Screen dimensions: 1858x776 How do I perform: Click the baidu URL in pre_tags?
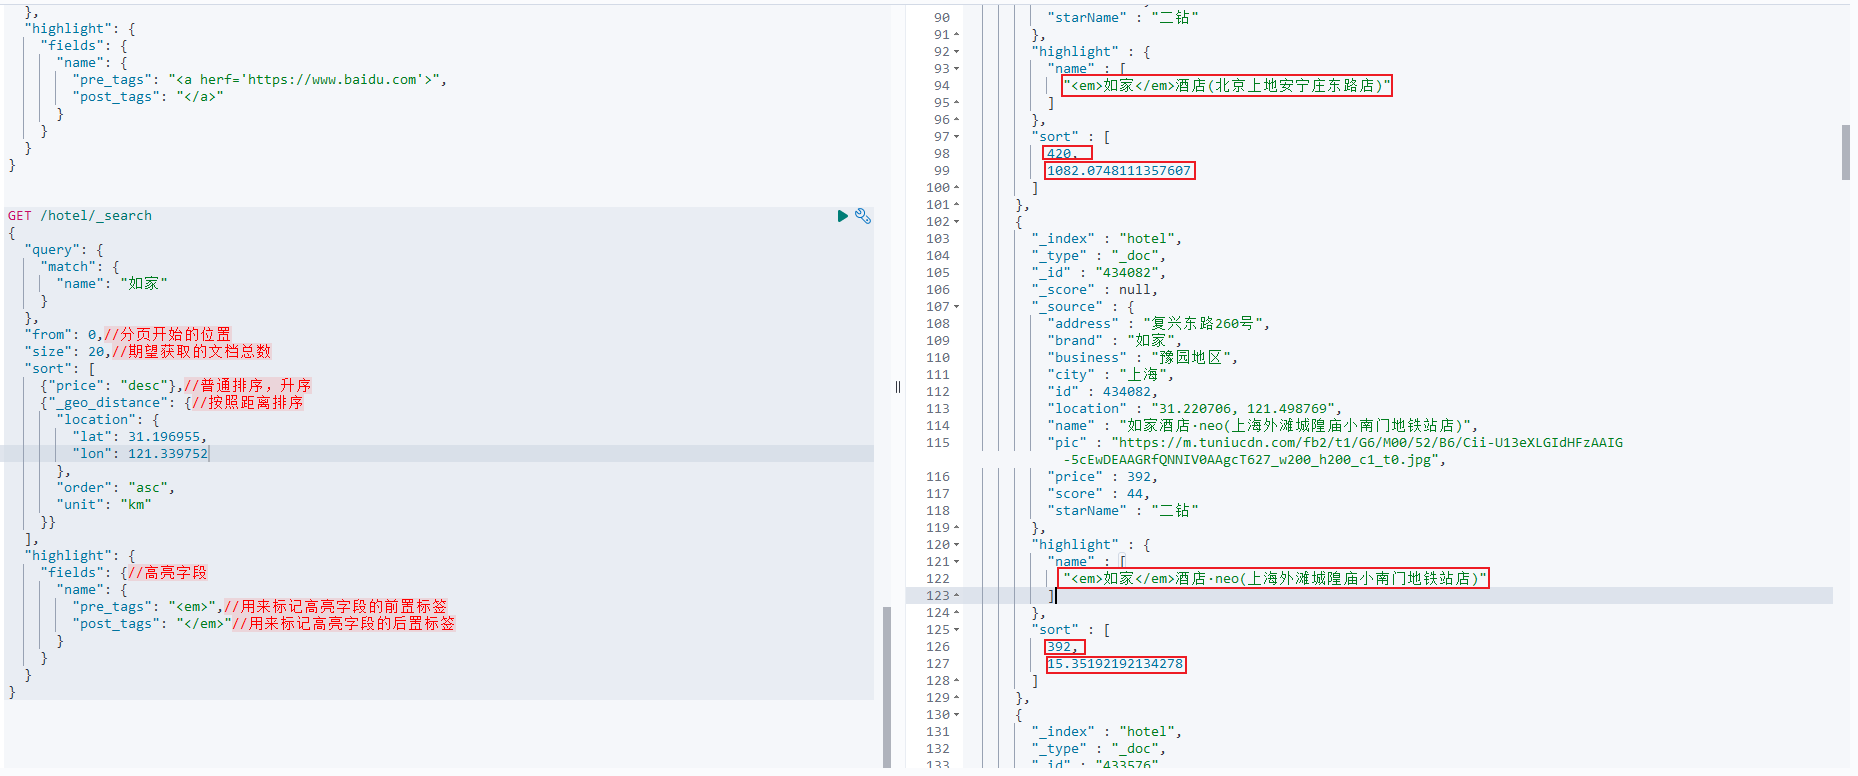click(x=332, y=80)
